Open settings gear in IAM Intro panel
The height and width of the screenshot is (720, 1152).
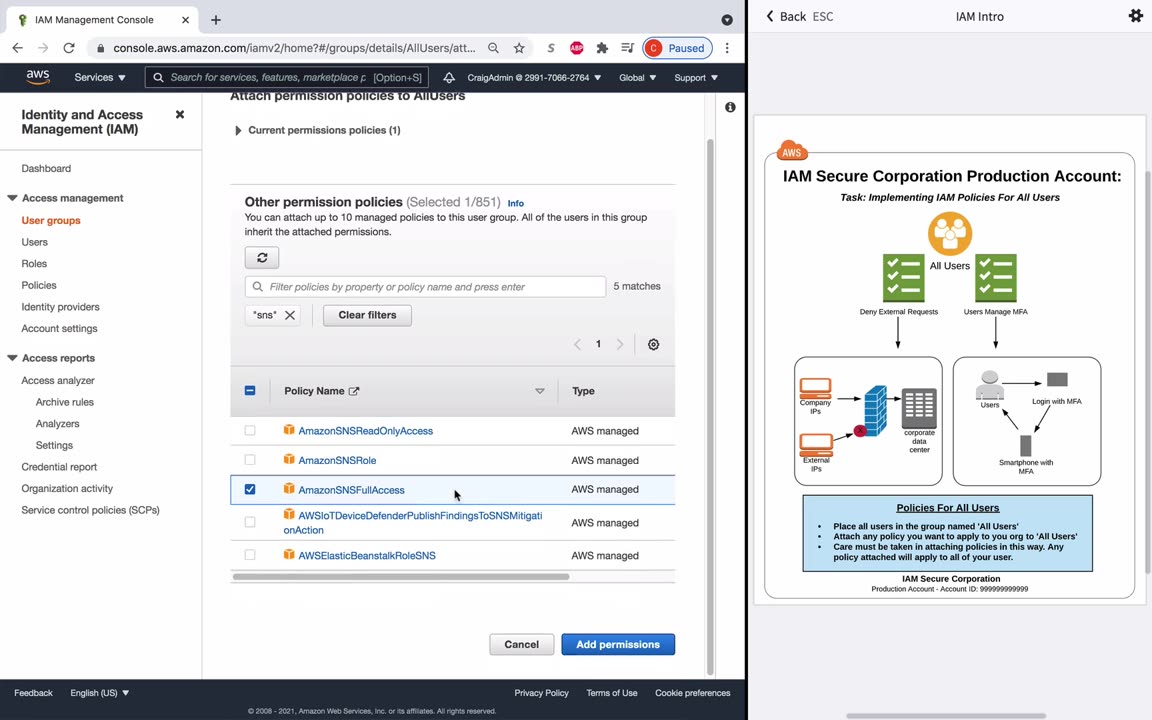(x=1136, y=16)
